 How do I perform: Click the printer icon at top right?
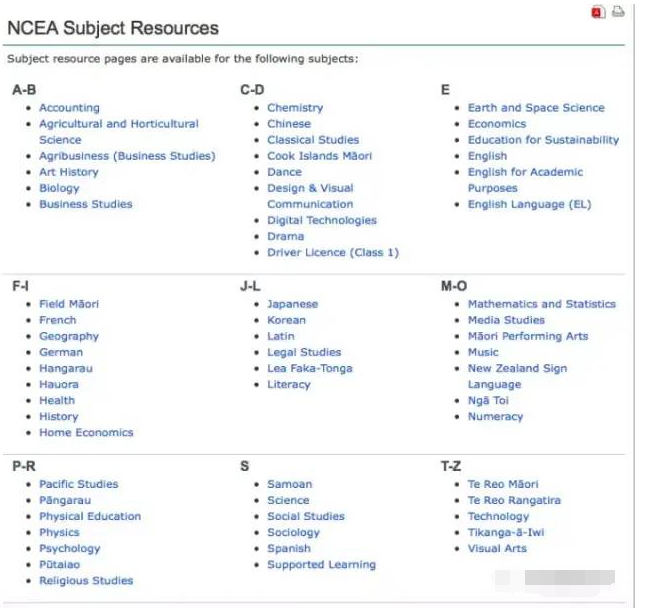(x=618, y=12)
